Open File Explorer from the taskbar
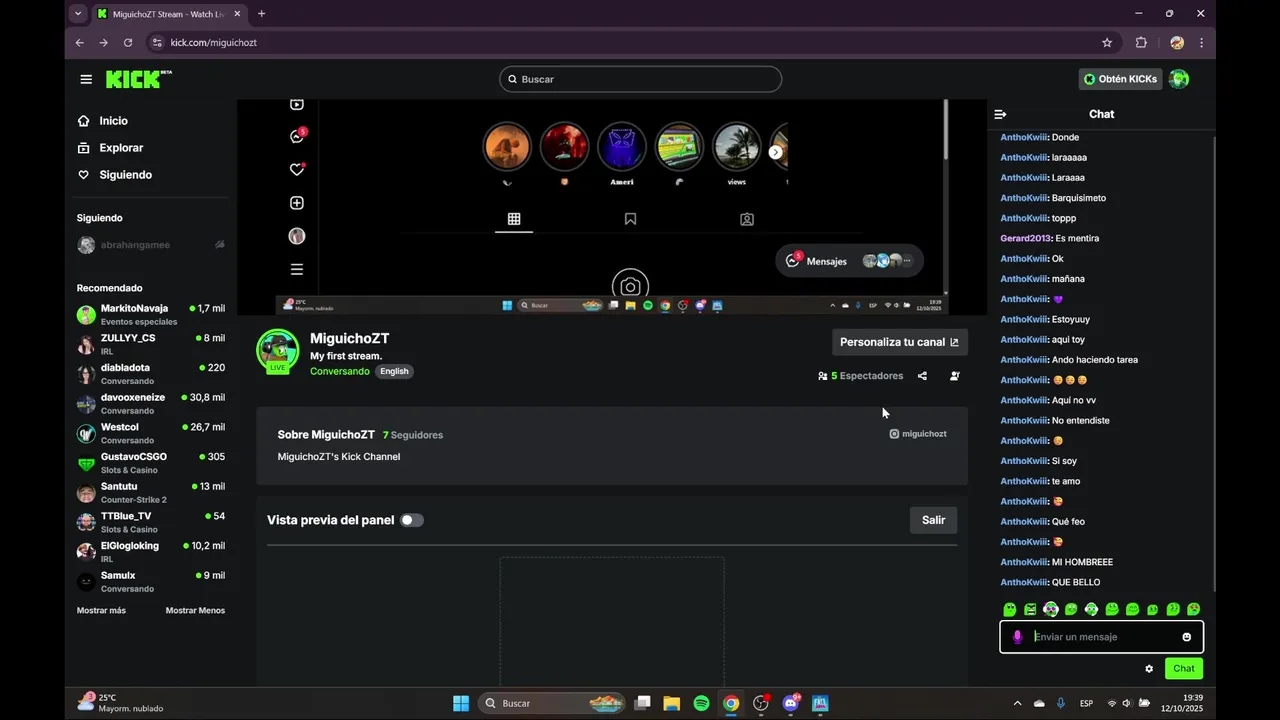The width and height of the screenshot is (1280, 720). tap(672, 703)
